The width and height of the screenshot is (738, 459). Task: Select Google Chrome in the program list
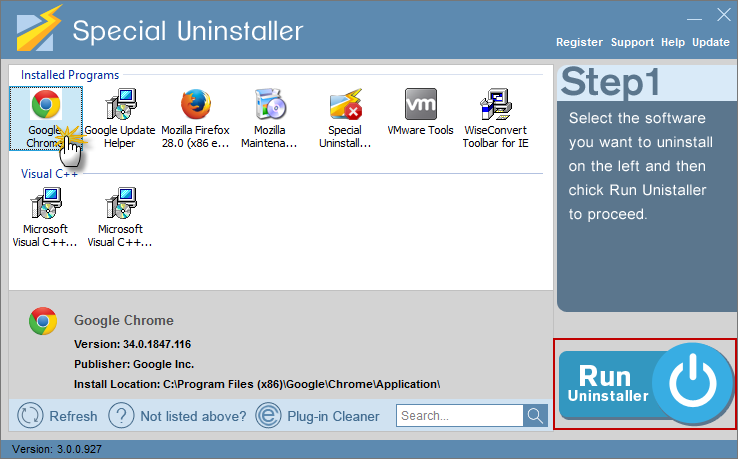(x=44, y=115)
